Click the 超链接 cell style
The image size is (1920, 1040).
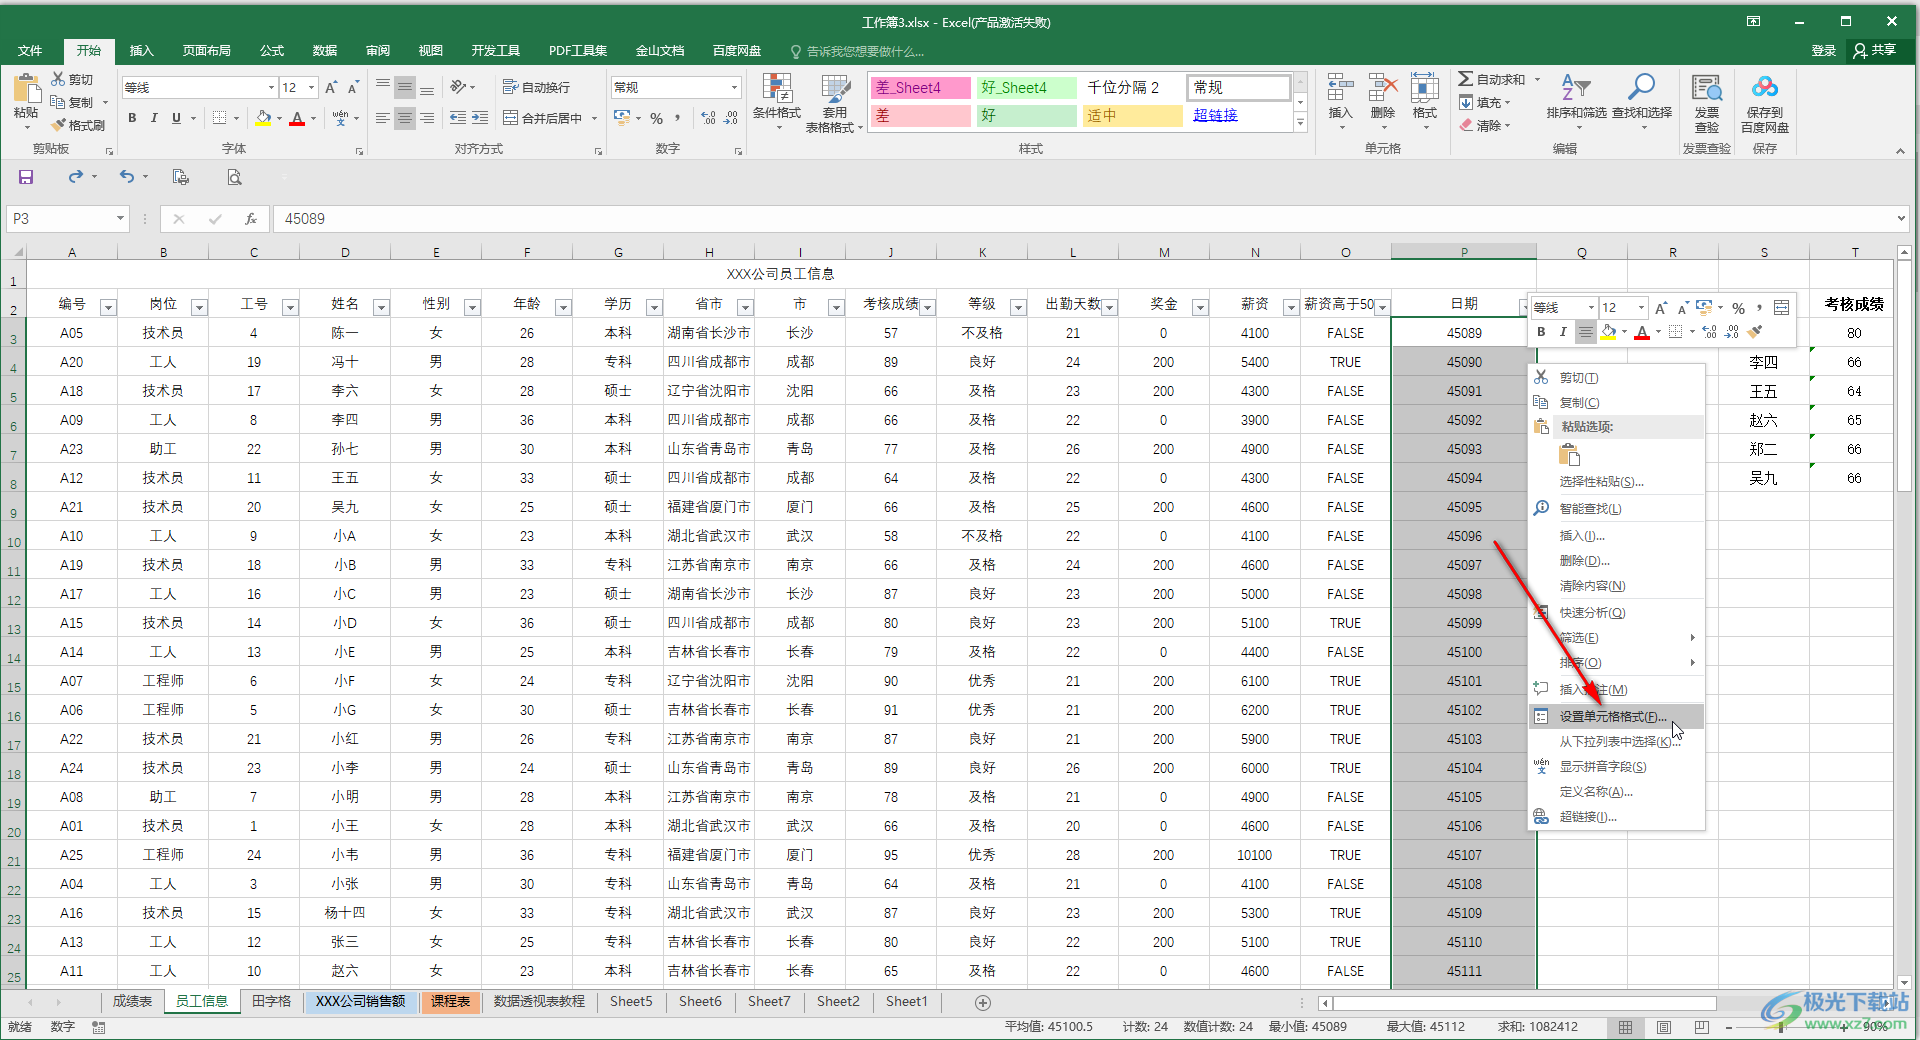tap(1238, 115)
